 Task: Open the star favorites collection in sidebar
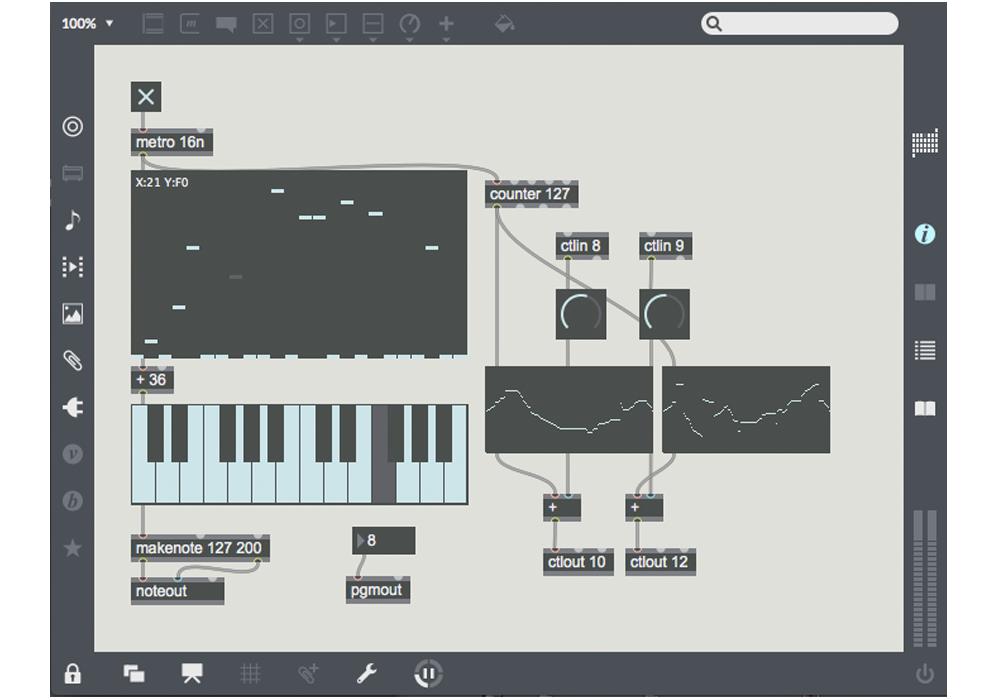[73, 548]
